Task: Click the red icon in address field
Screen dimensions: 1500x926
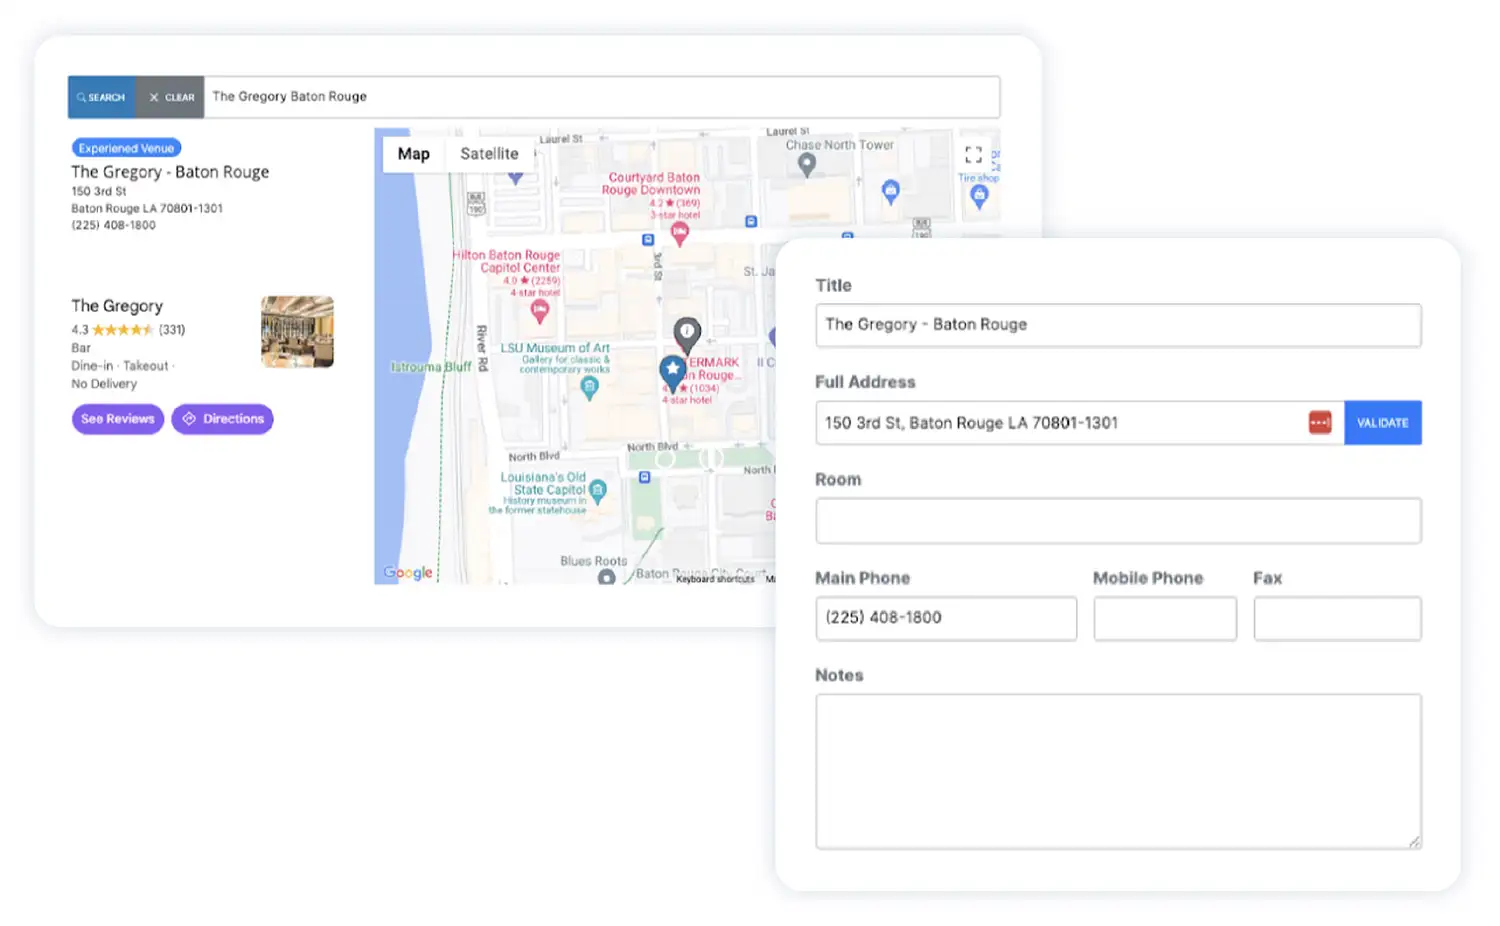Action: click(1319, 423)
